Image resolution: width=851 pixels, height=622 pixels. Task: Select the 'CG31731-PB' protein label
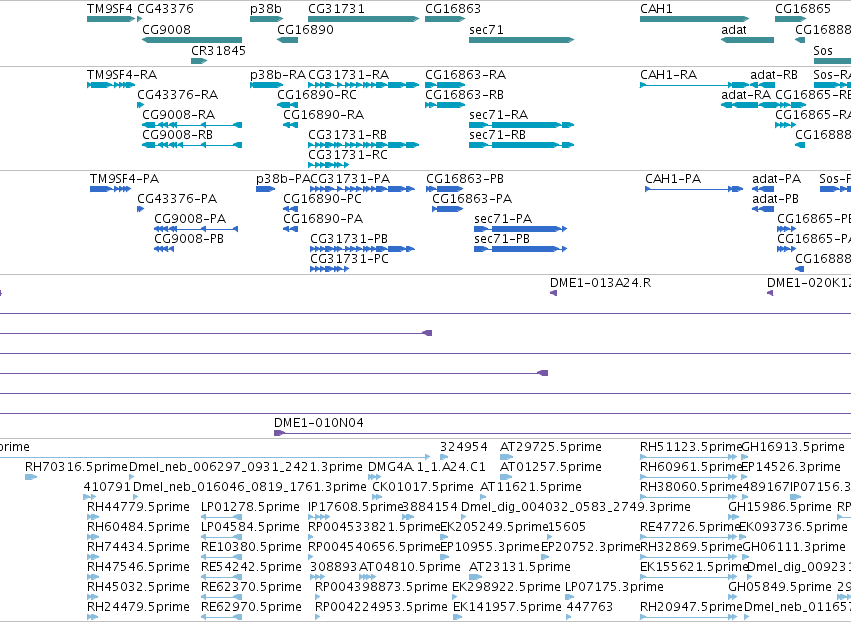pyautogui.click(x=349, y=239)
